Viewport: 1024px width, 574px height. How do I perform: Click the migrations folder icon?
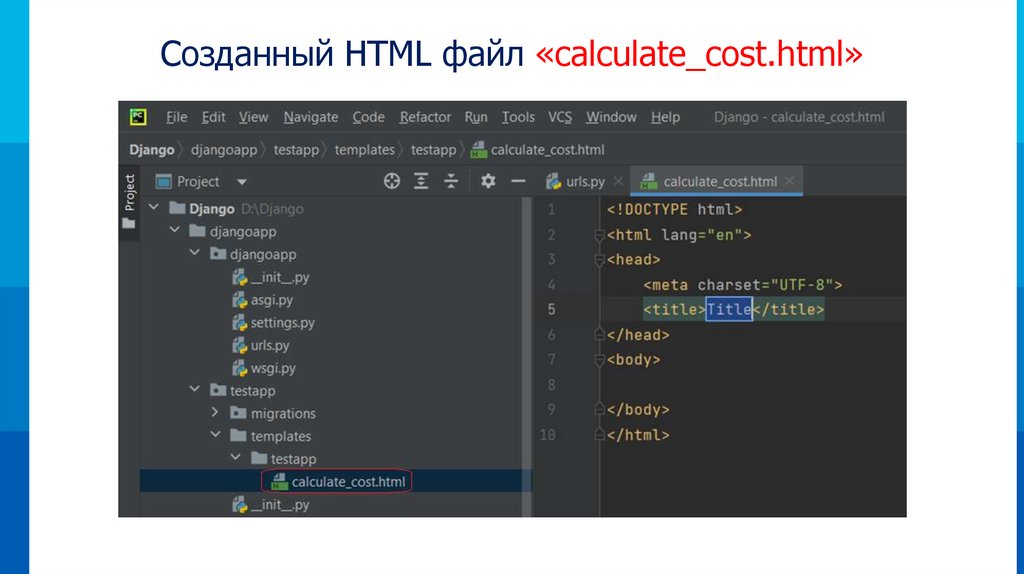coord(238,413)
